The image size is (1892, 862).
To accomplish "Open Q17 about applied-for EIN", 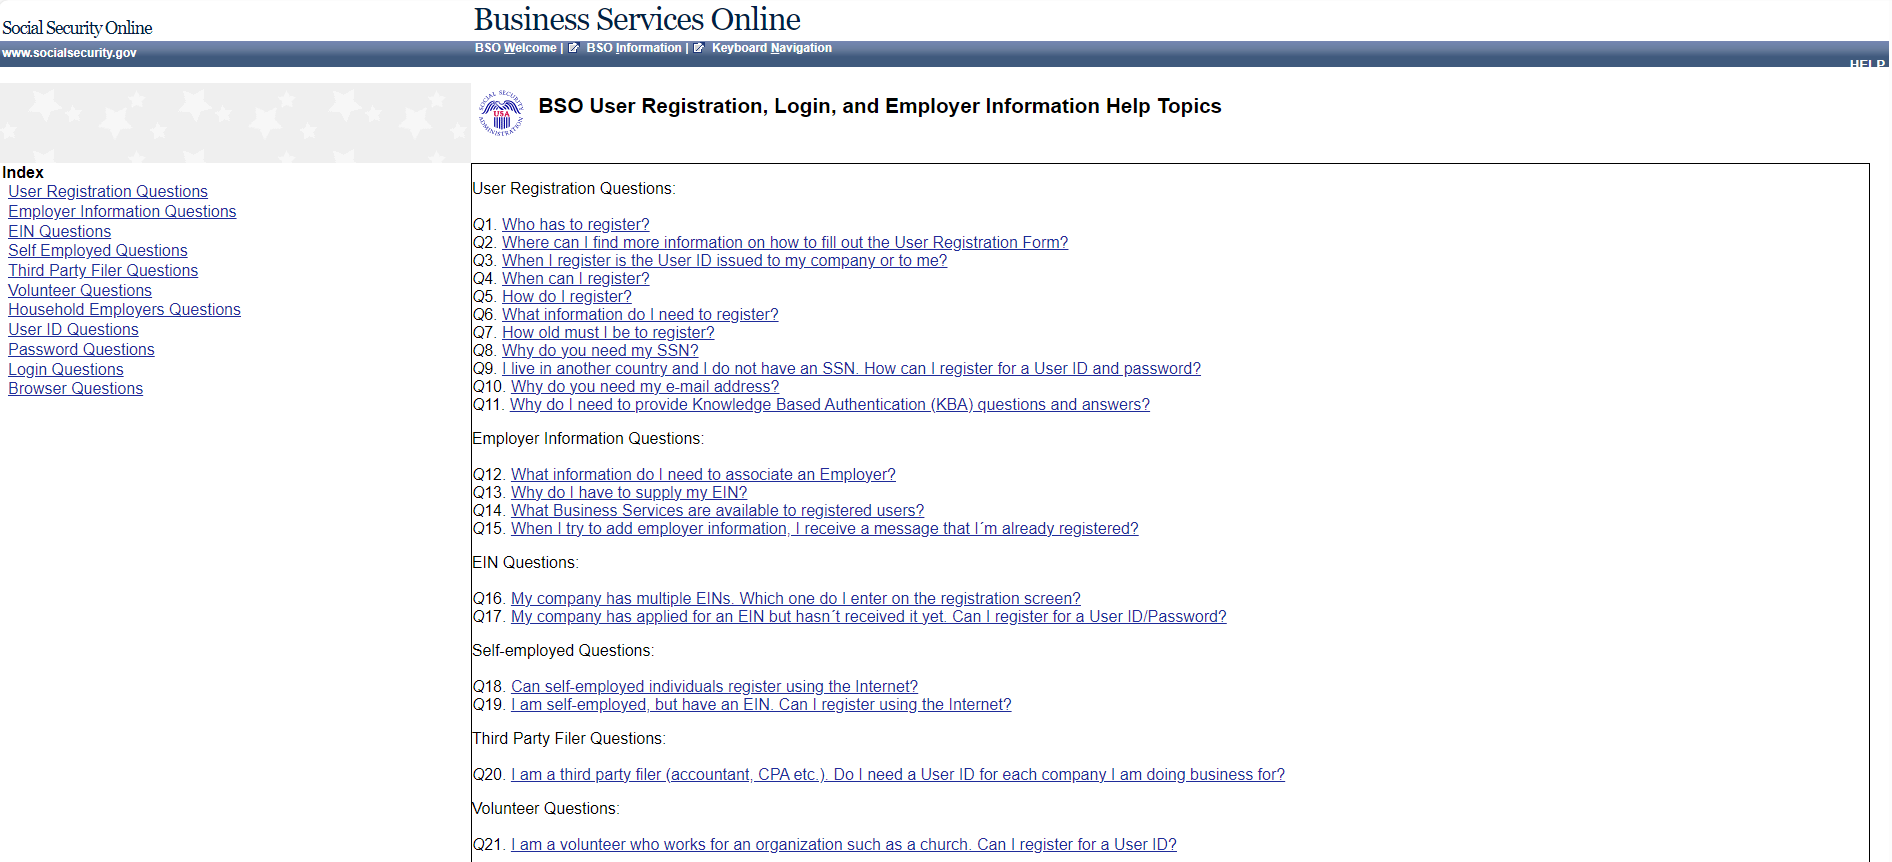I will [x=869, y=617].
